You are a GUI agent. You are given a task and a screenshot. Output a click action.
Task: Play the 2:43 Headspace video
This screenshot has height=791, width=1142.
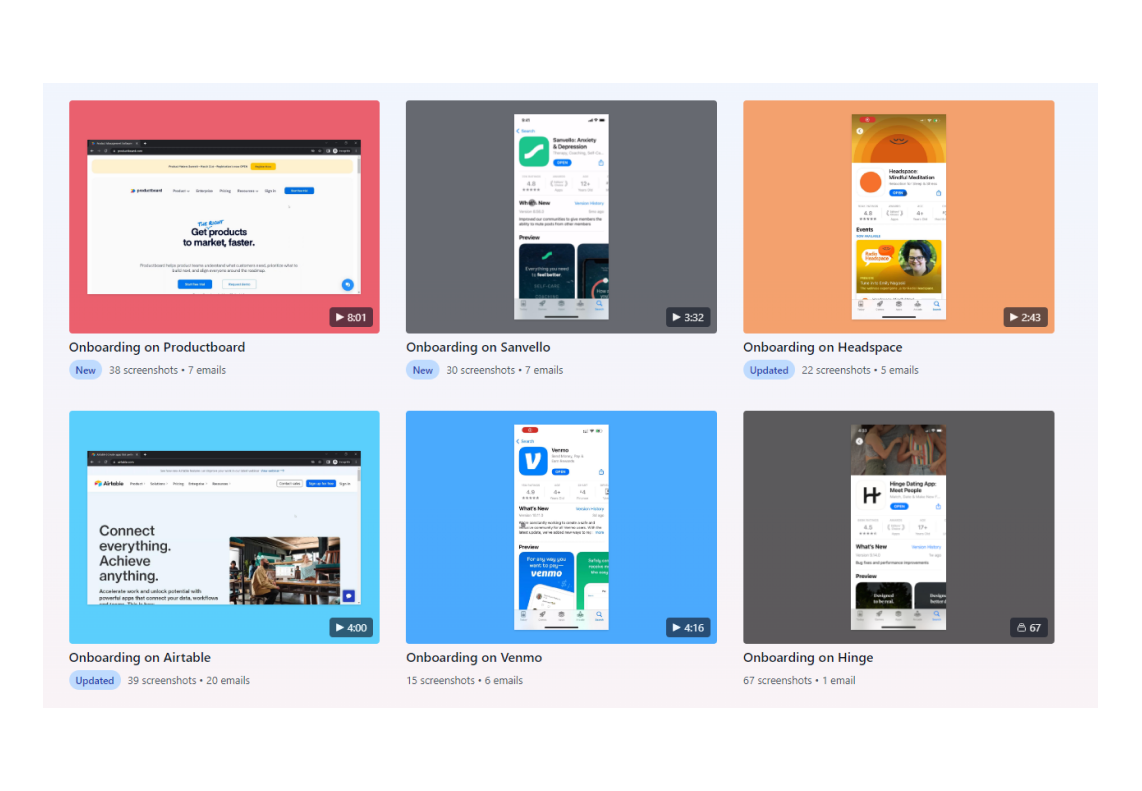point(1025,318)
